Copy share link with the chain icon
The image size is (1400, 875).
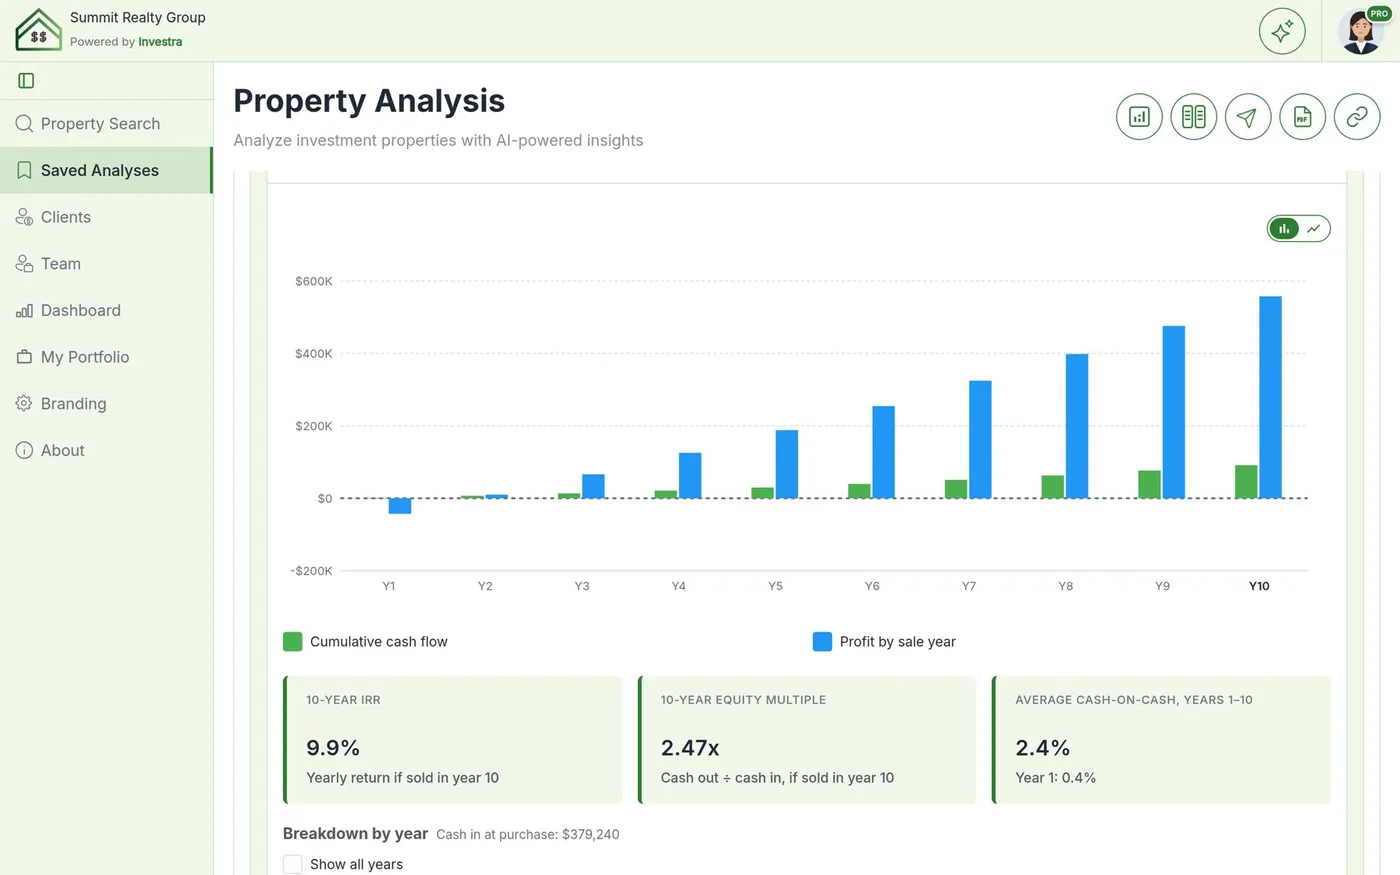coord(1357,117)
